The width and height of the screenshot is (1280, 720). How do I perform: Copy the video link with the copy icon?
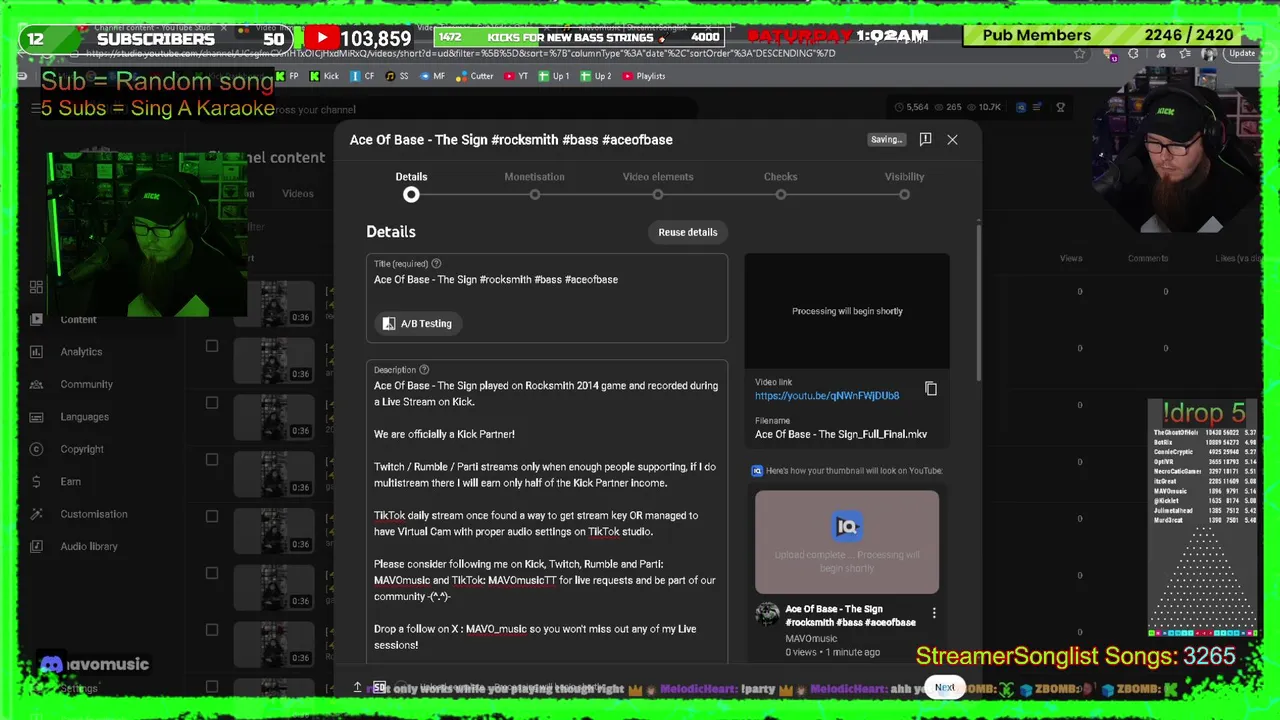[931, 389]
